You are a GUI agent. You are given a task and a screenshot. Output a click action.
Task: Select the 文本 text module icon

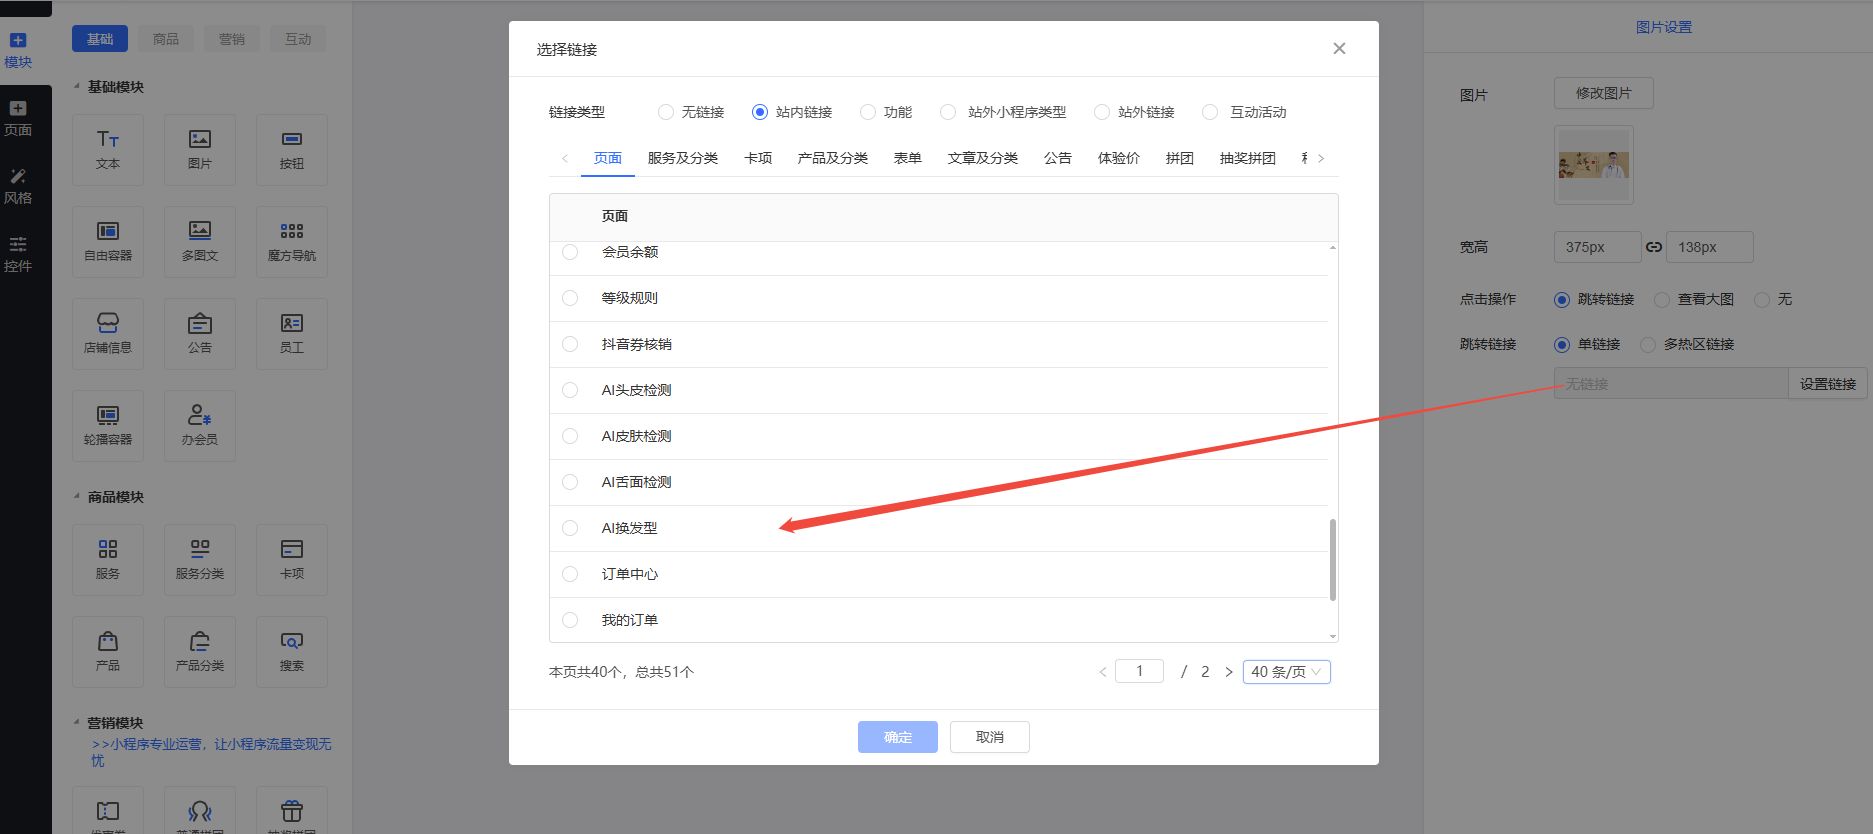[108, 149]
